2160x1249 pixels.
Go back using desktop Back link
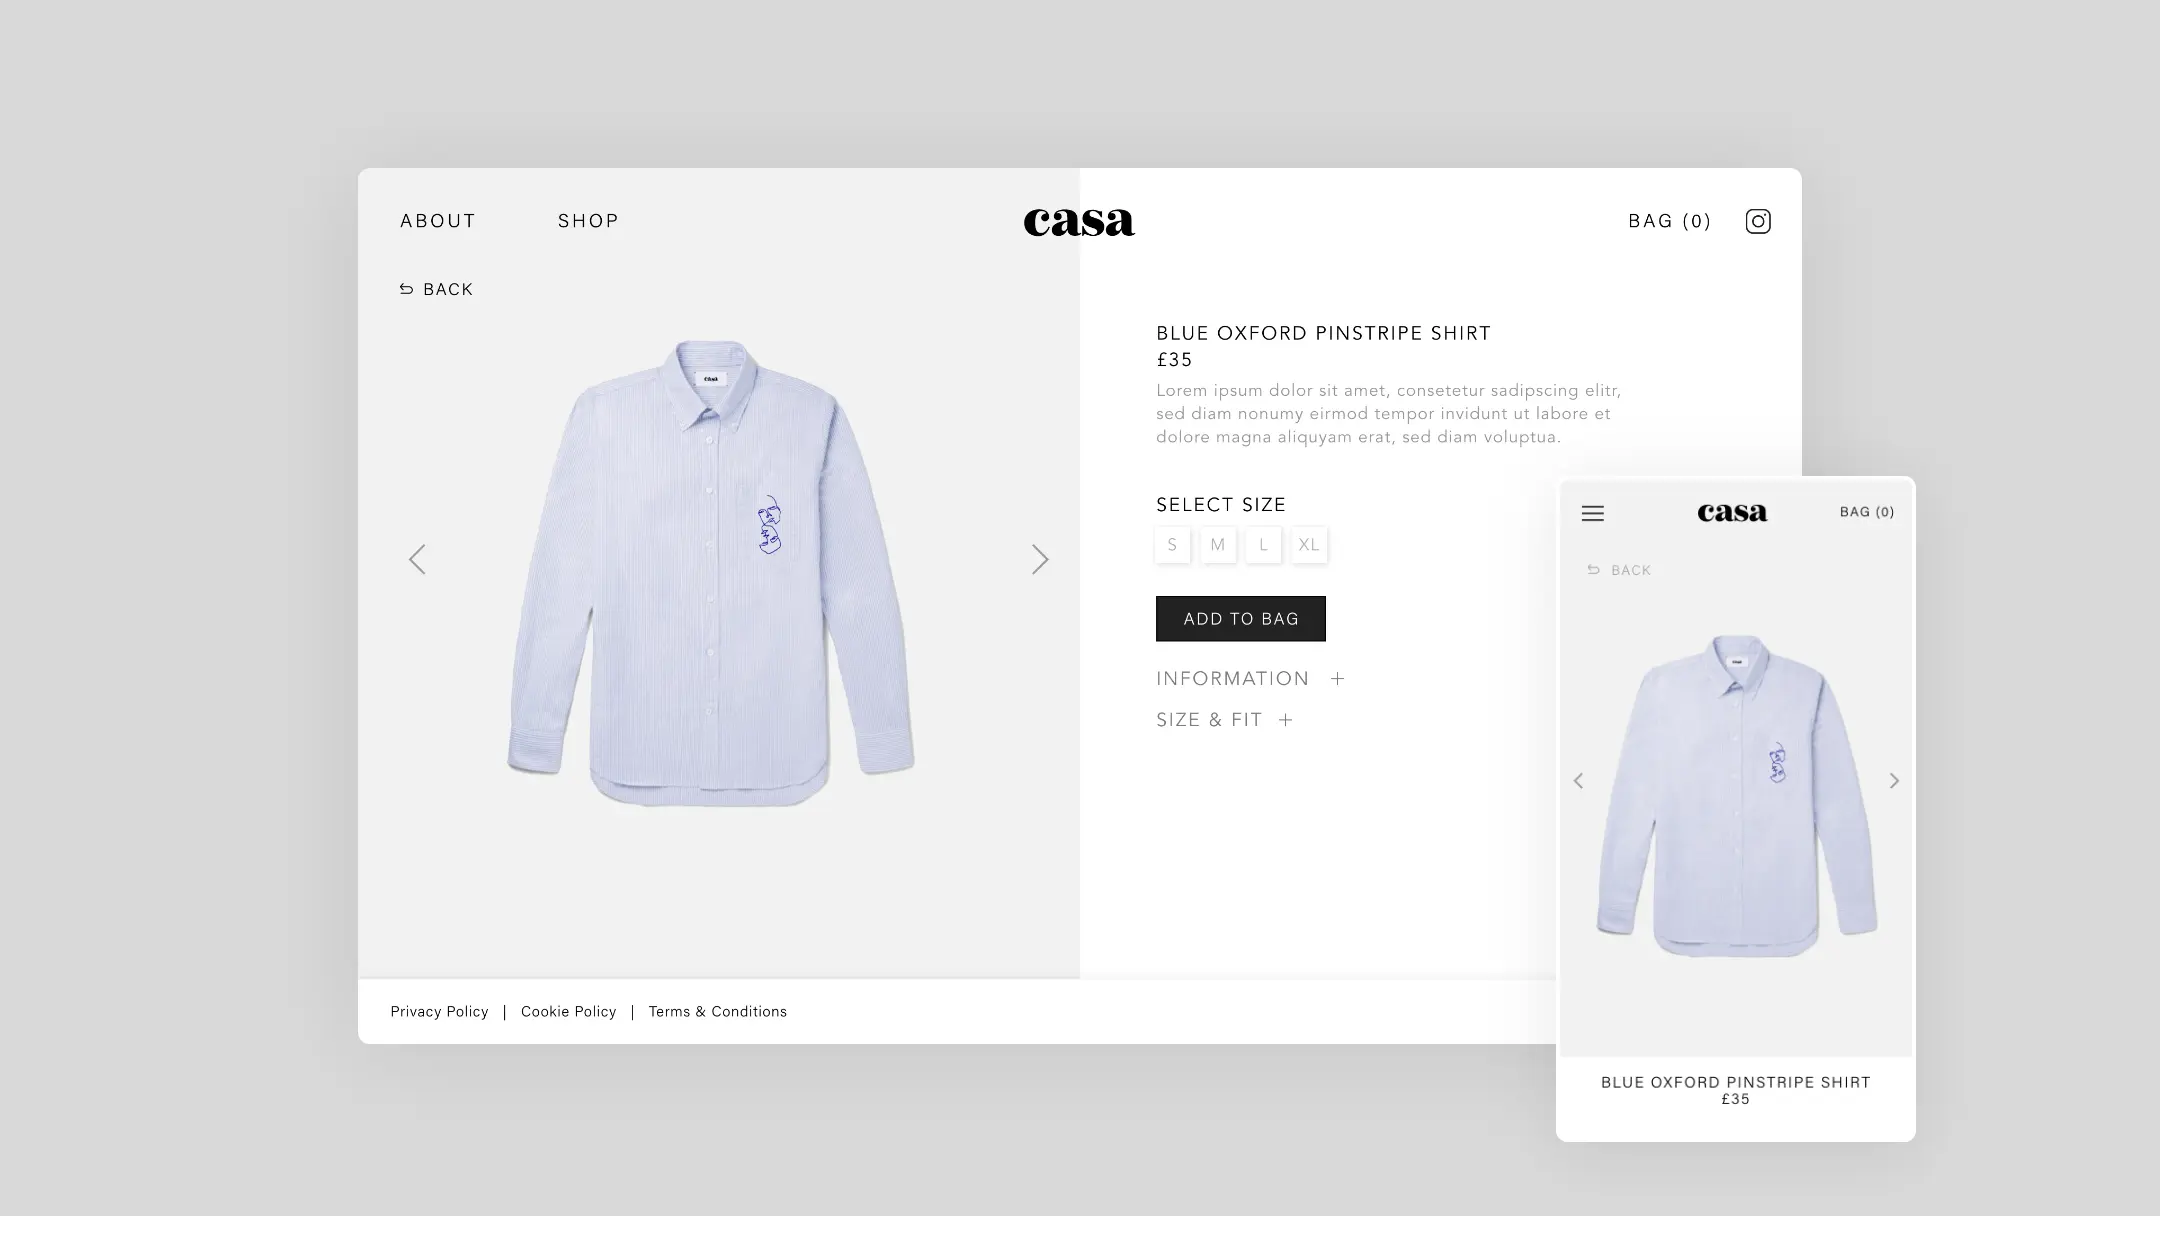click(x=436, y=289)
